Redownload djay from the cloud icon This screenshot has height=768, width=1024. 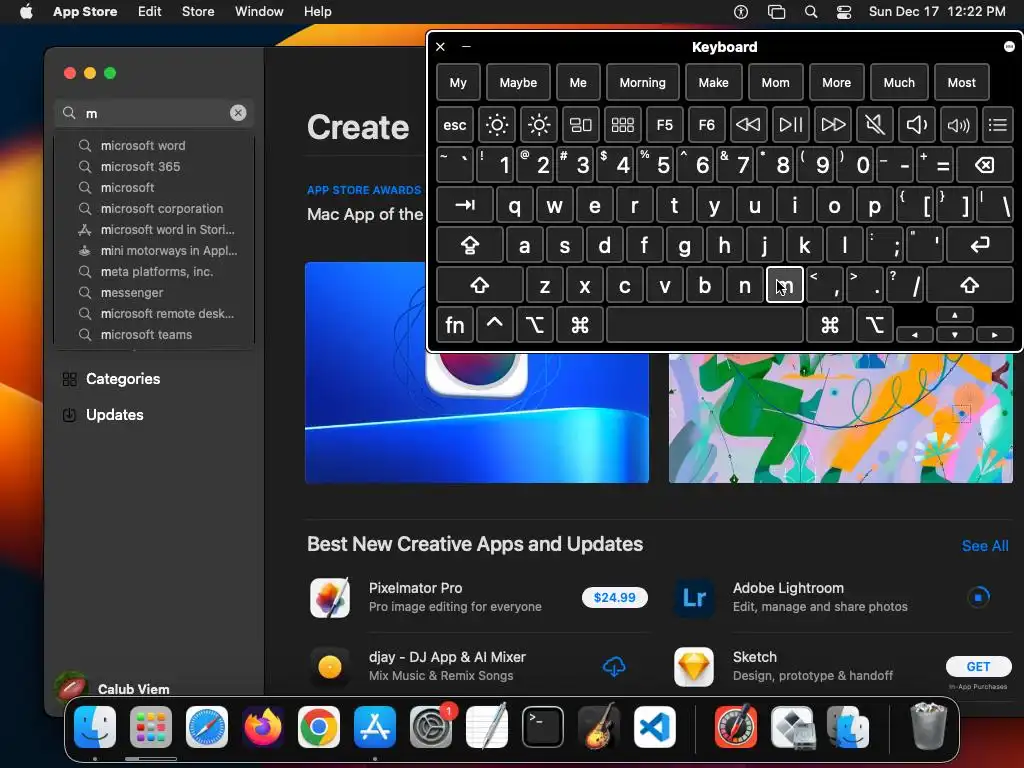pos(614,667)
